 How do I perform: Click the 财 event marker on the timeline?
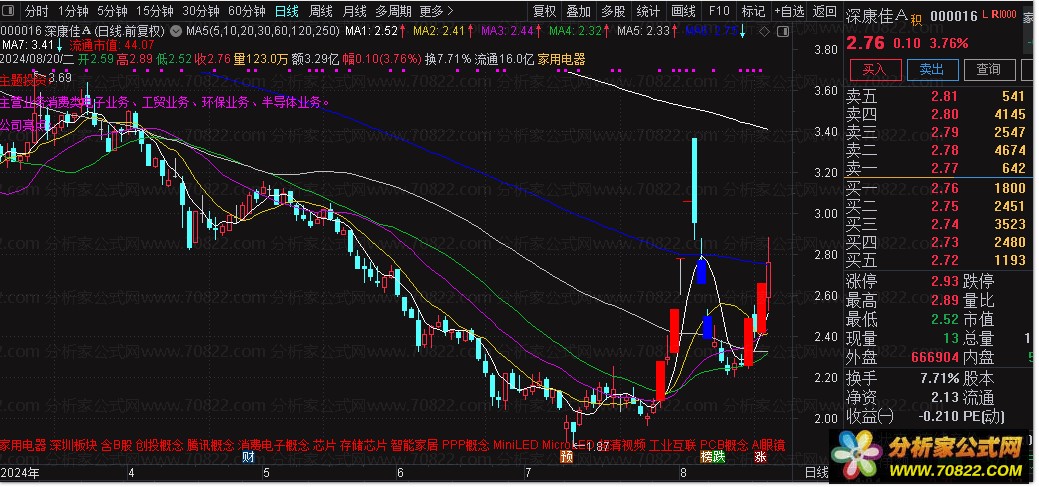pos(248,457)
